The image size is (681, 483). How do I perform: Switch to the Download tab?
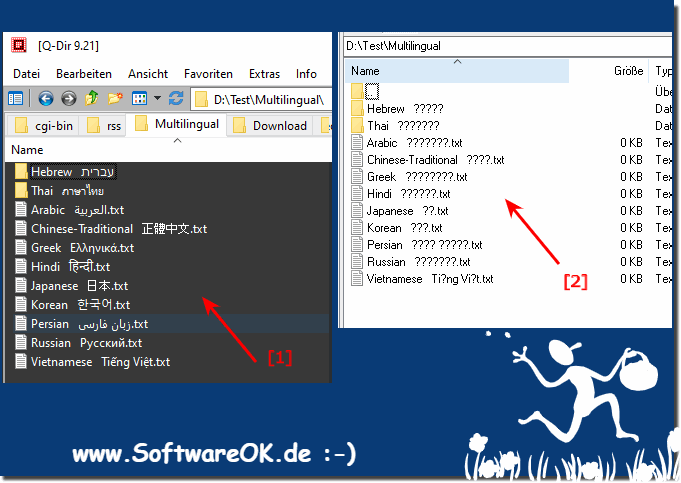click(x=270, y=126)
